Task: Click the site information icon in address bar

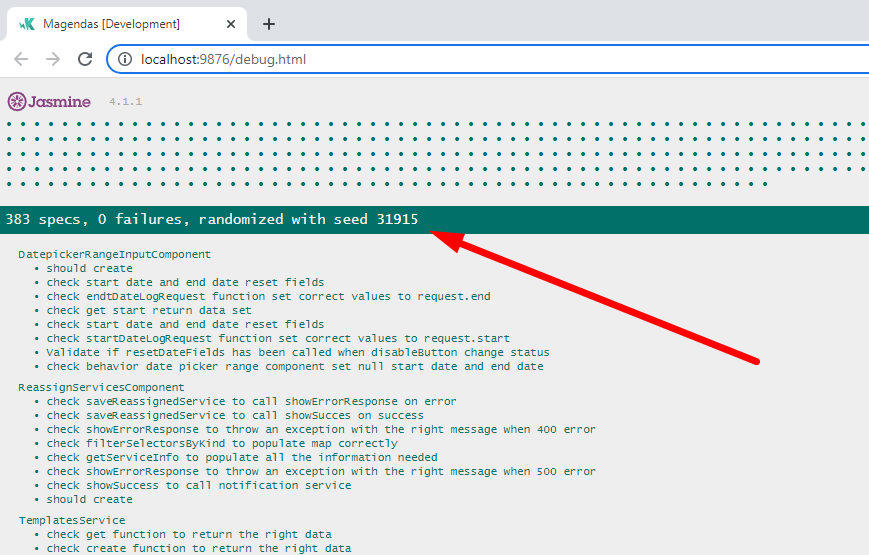Action: [x=125, y=59]
